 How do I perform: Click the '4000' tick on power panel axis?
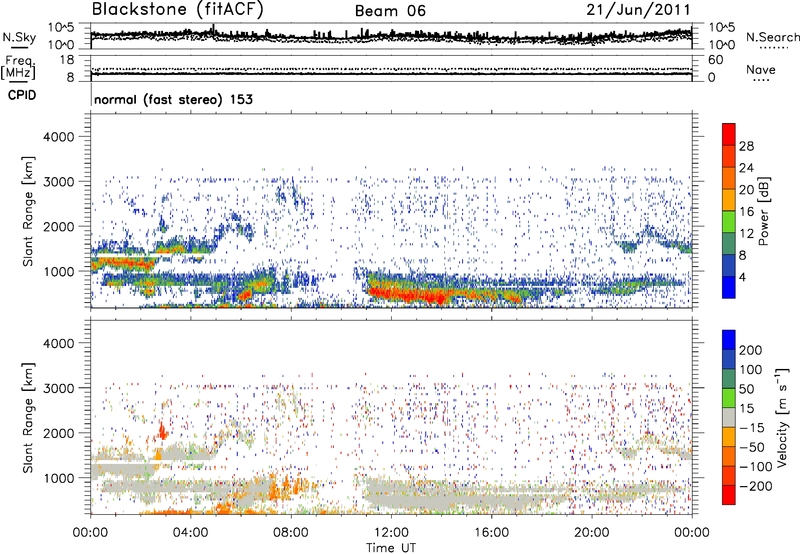59,137
